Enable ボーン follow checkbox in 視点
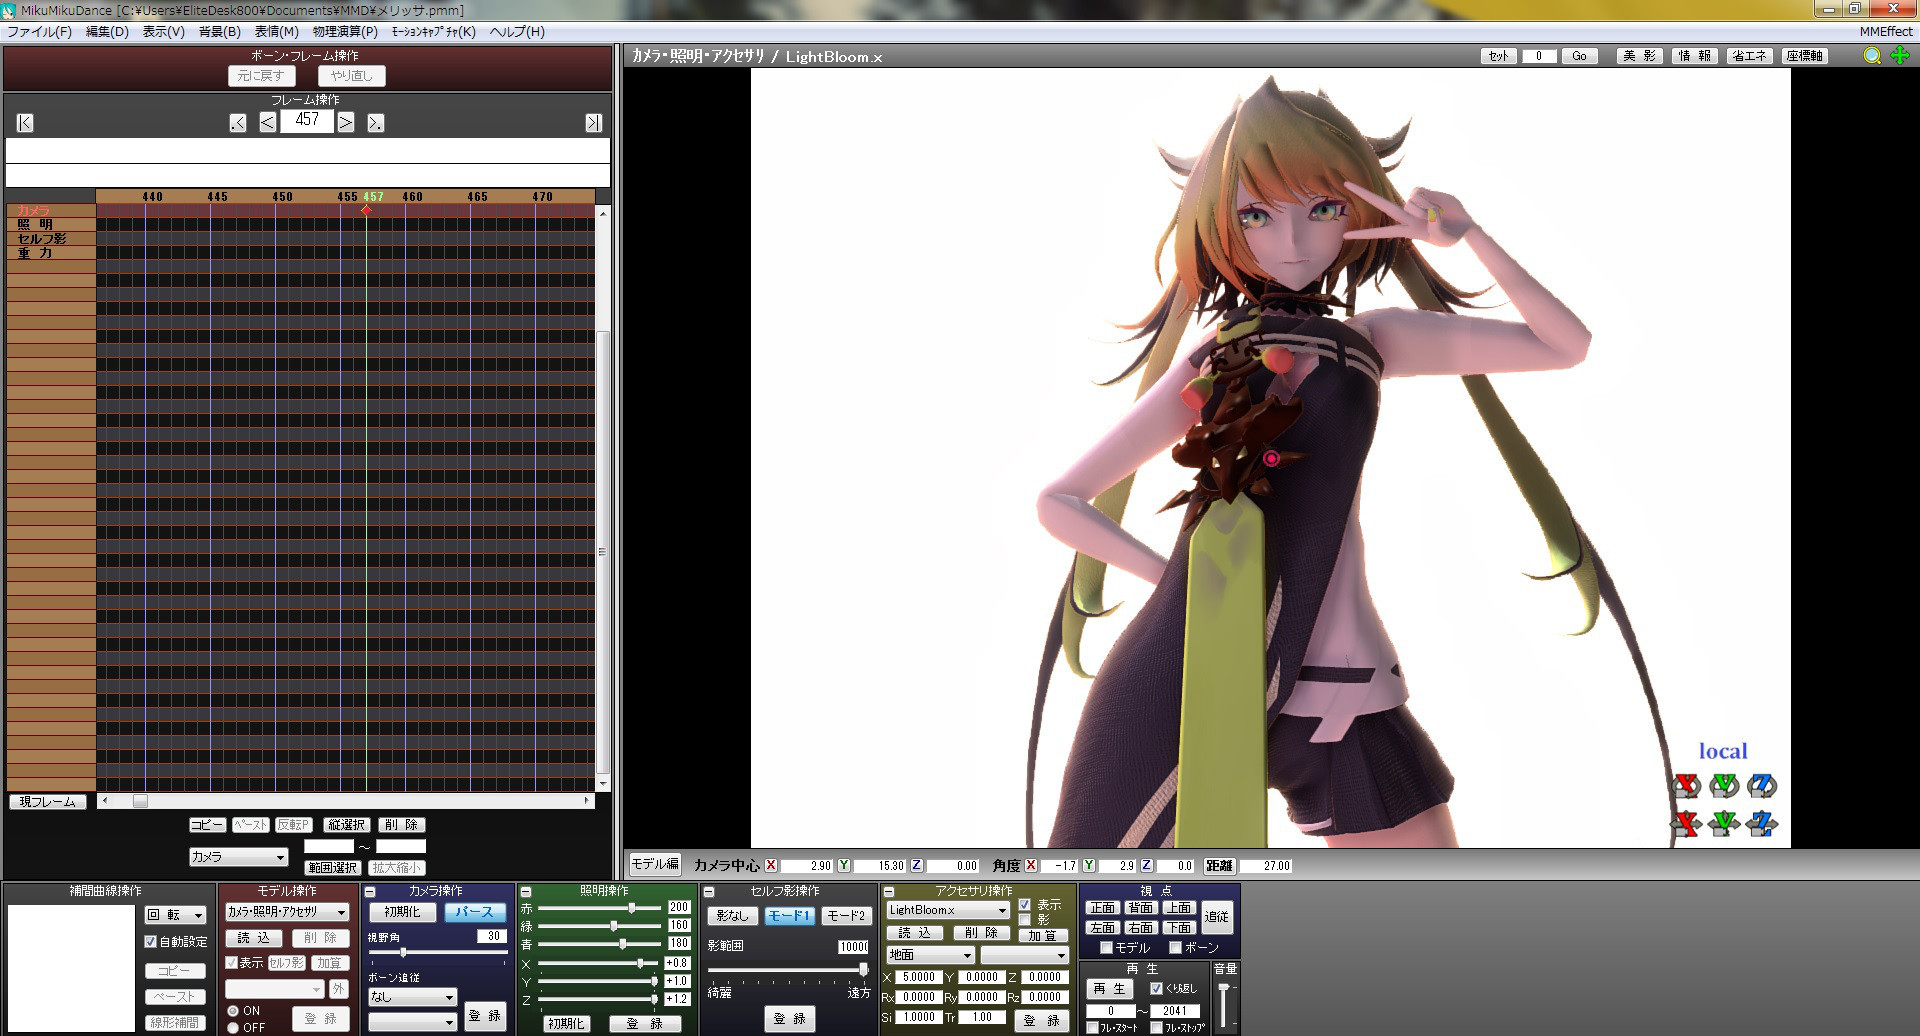The height and width of the screenshot is (1036, 1920). coord(1175,948)
